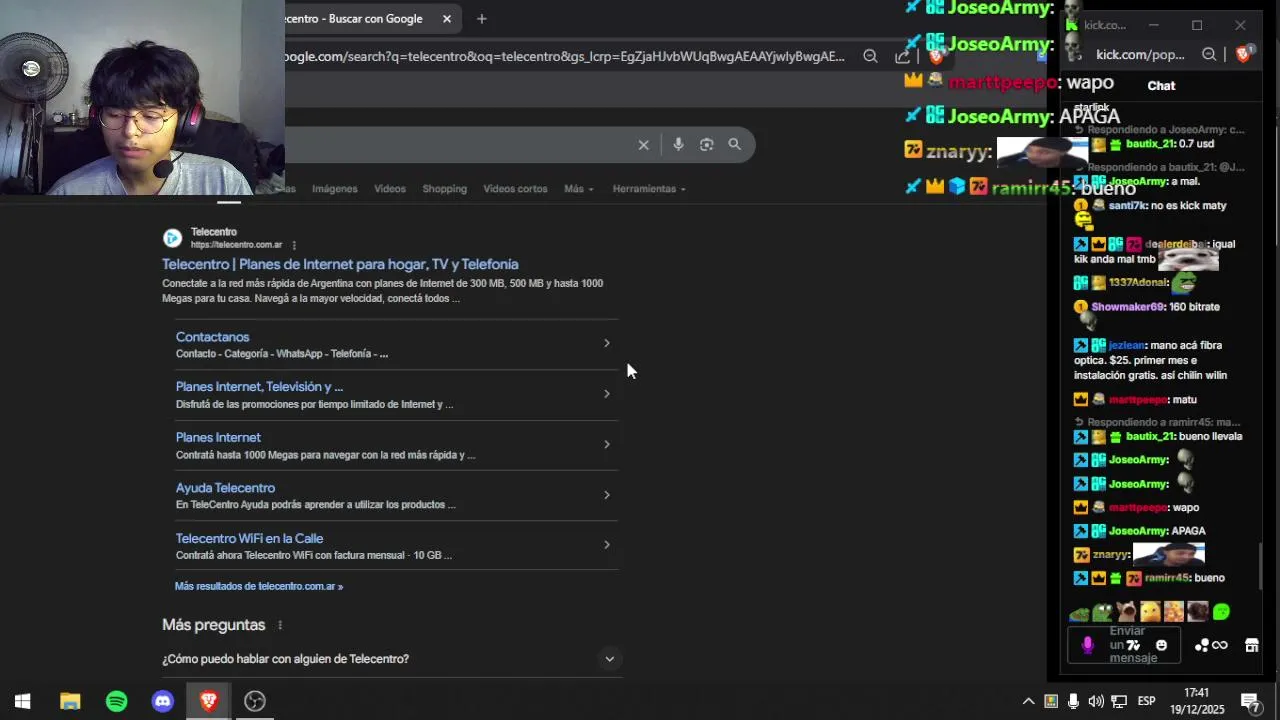Open the Planes Internet sitelink
The height and width of the screenshot is (720, 1280).
(x=218, y=437)
